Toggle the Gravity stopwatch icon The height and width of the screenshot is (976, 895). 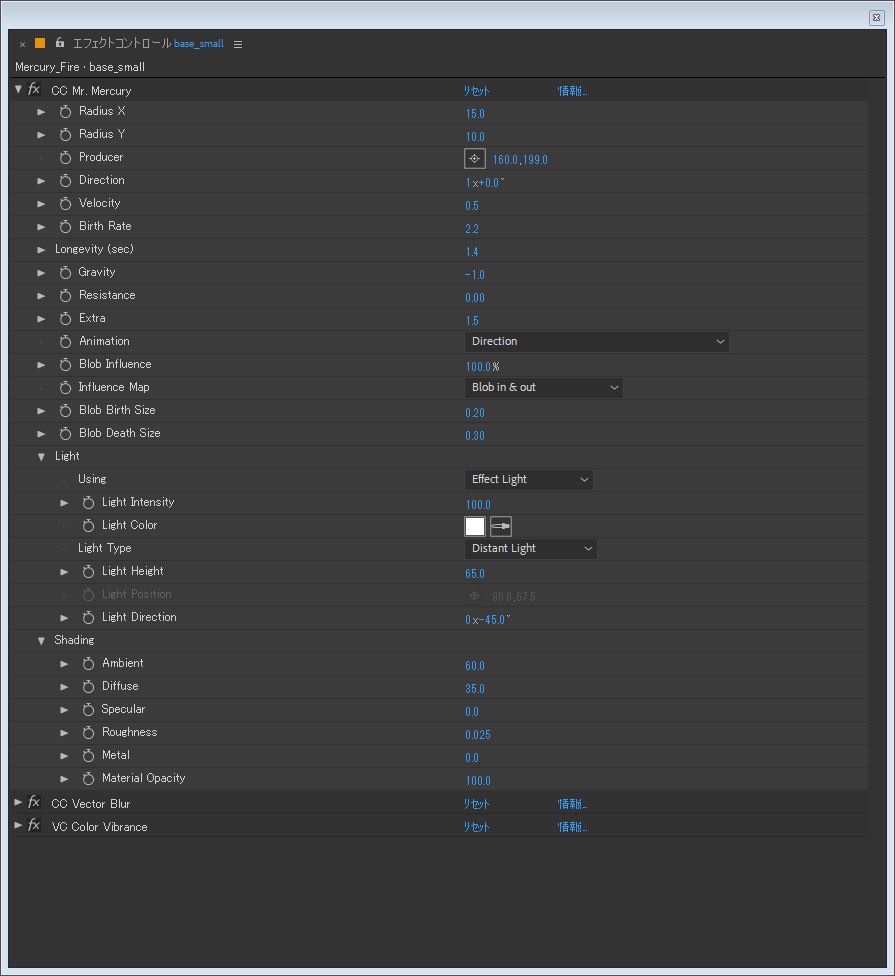pyautogui.click(x=65, y=273)
